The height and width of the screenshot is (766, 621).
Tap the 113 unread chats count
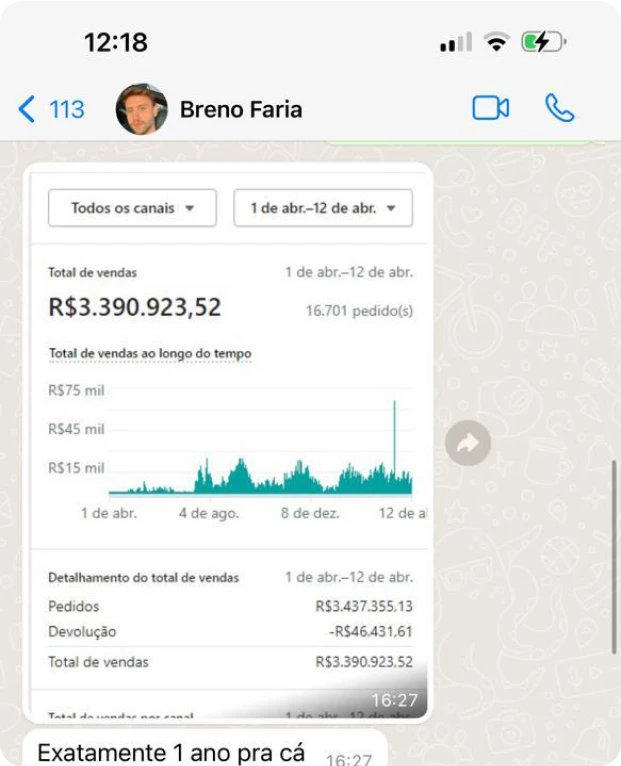tap(67, 109)
